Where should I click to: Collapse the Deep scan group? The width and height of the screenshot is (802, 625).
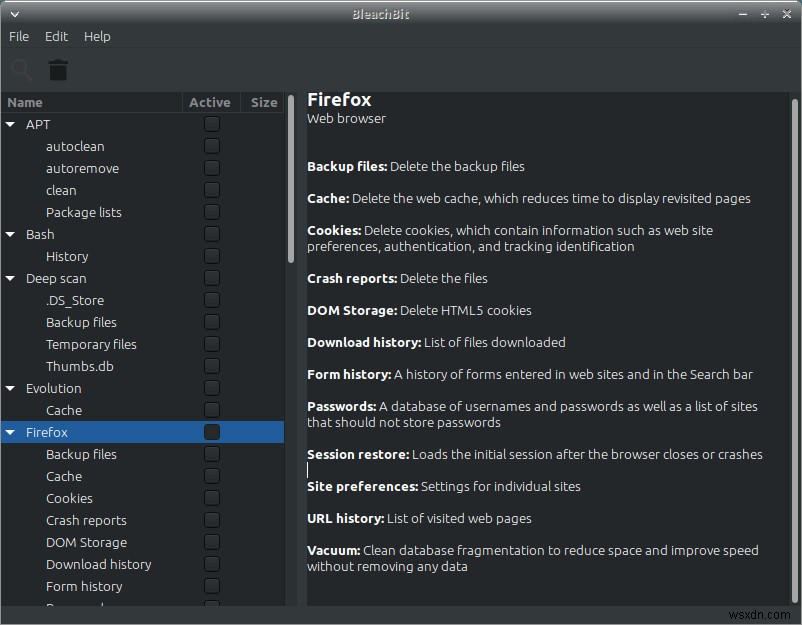pyautogui.click(x=11, y=278)
